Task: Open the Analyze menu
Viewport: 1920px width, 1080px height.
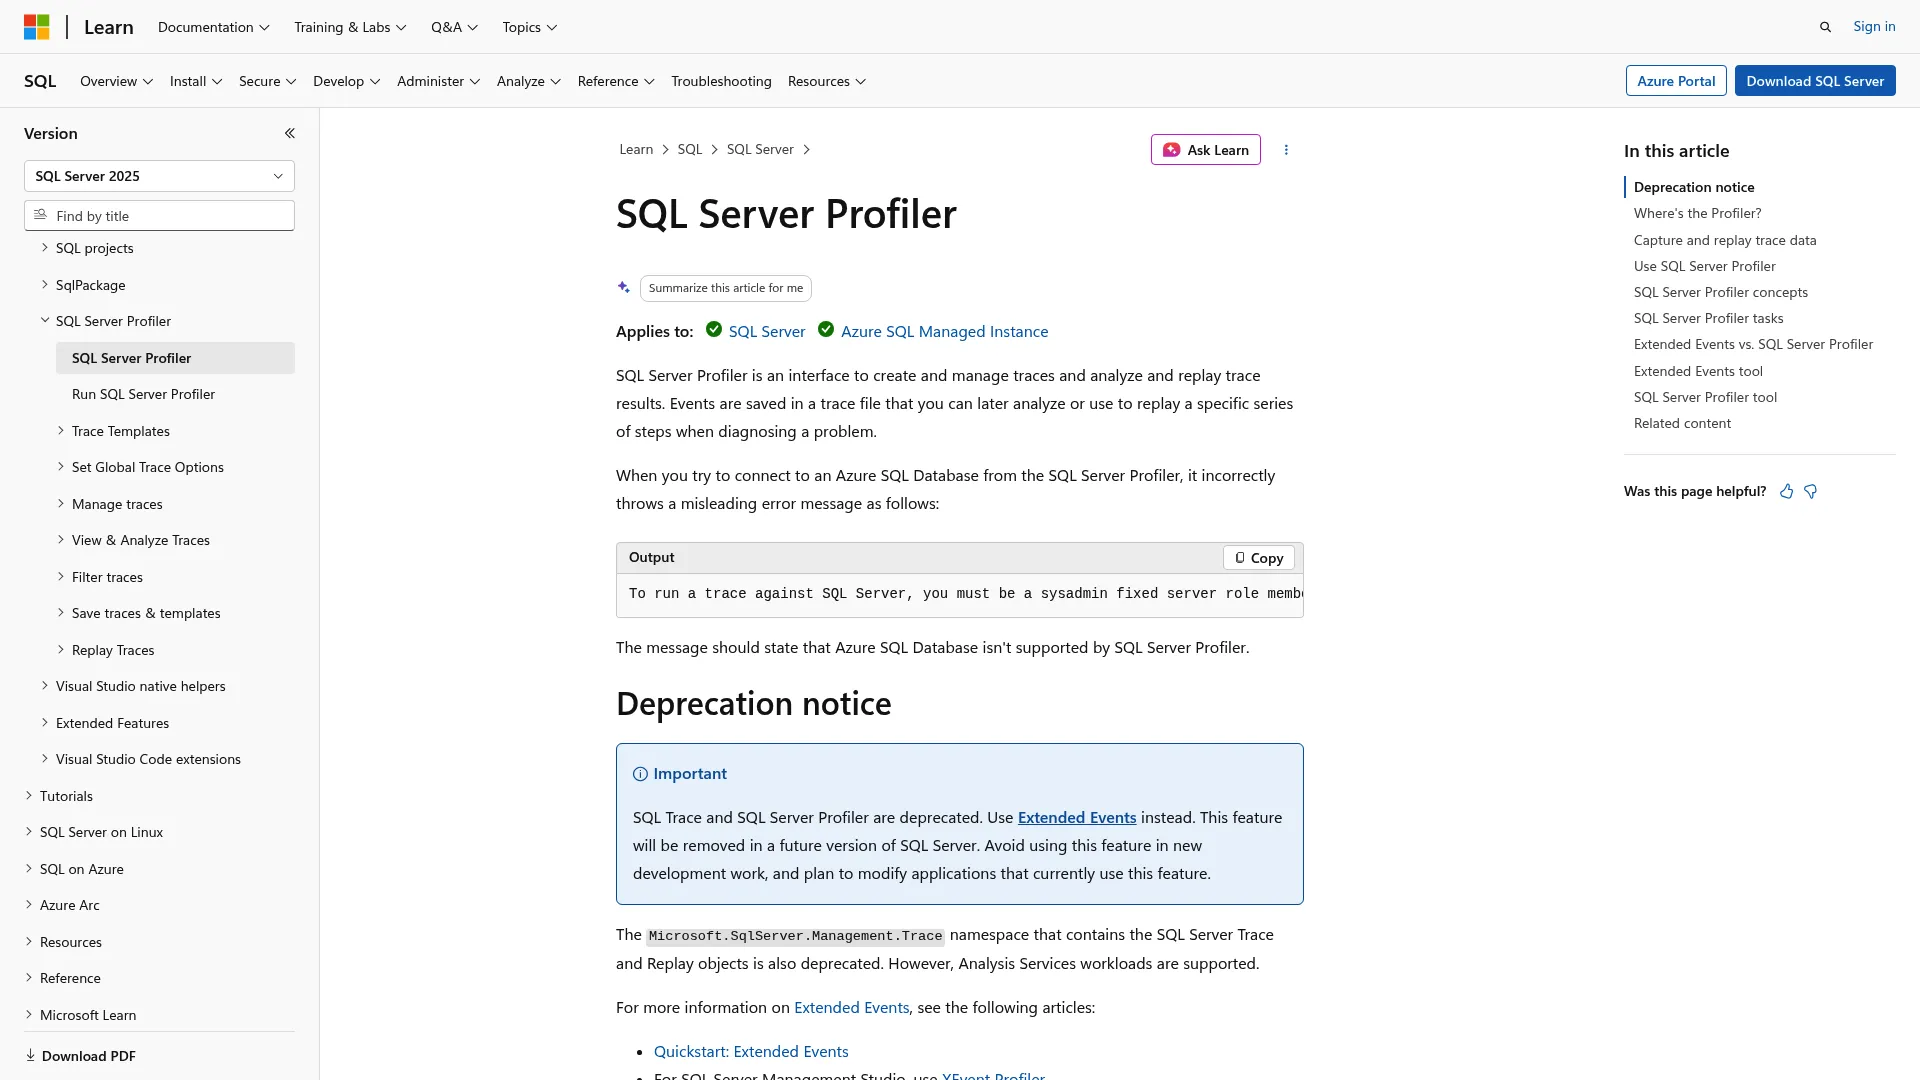Action: pyautogui.click(x=529, y=81)
